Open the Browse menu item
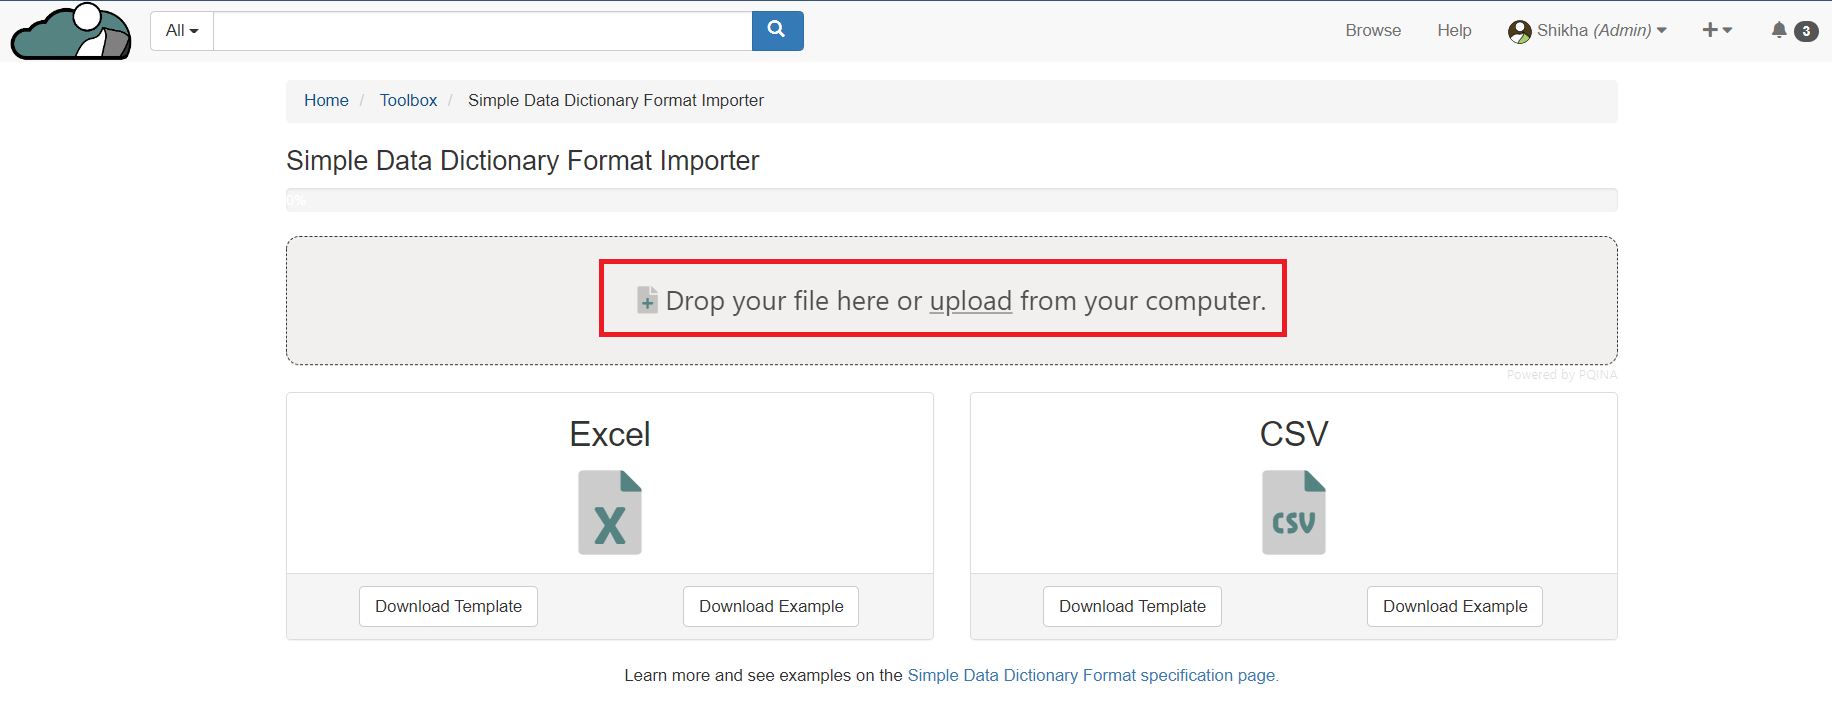 coord(1372,31)
